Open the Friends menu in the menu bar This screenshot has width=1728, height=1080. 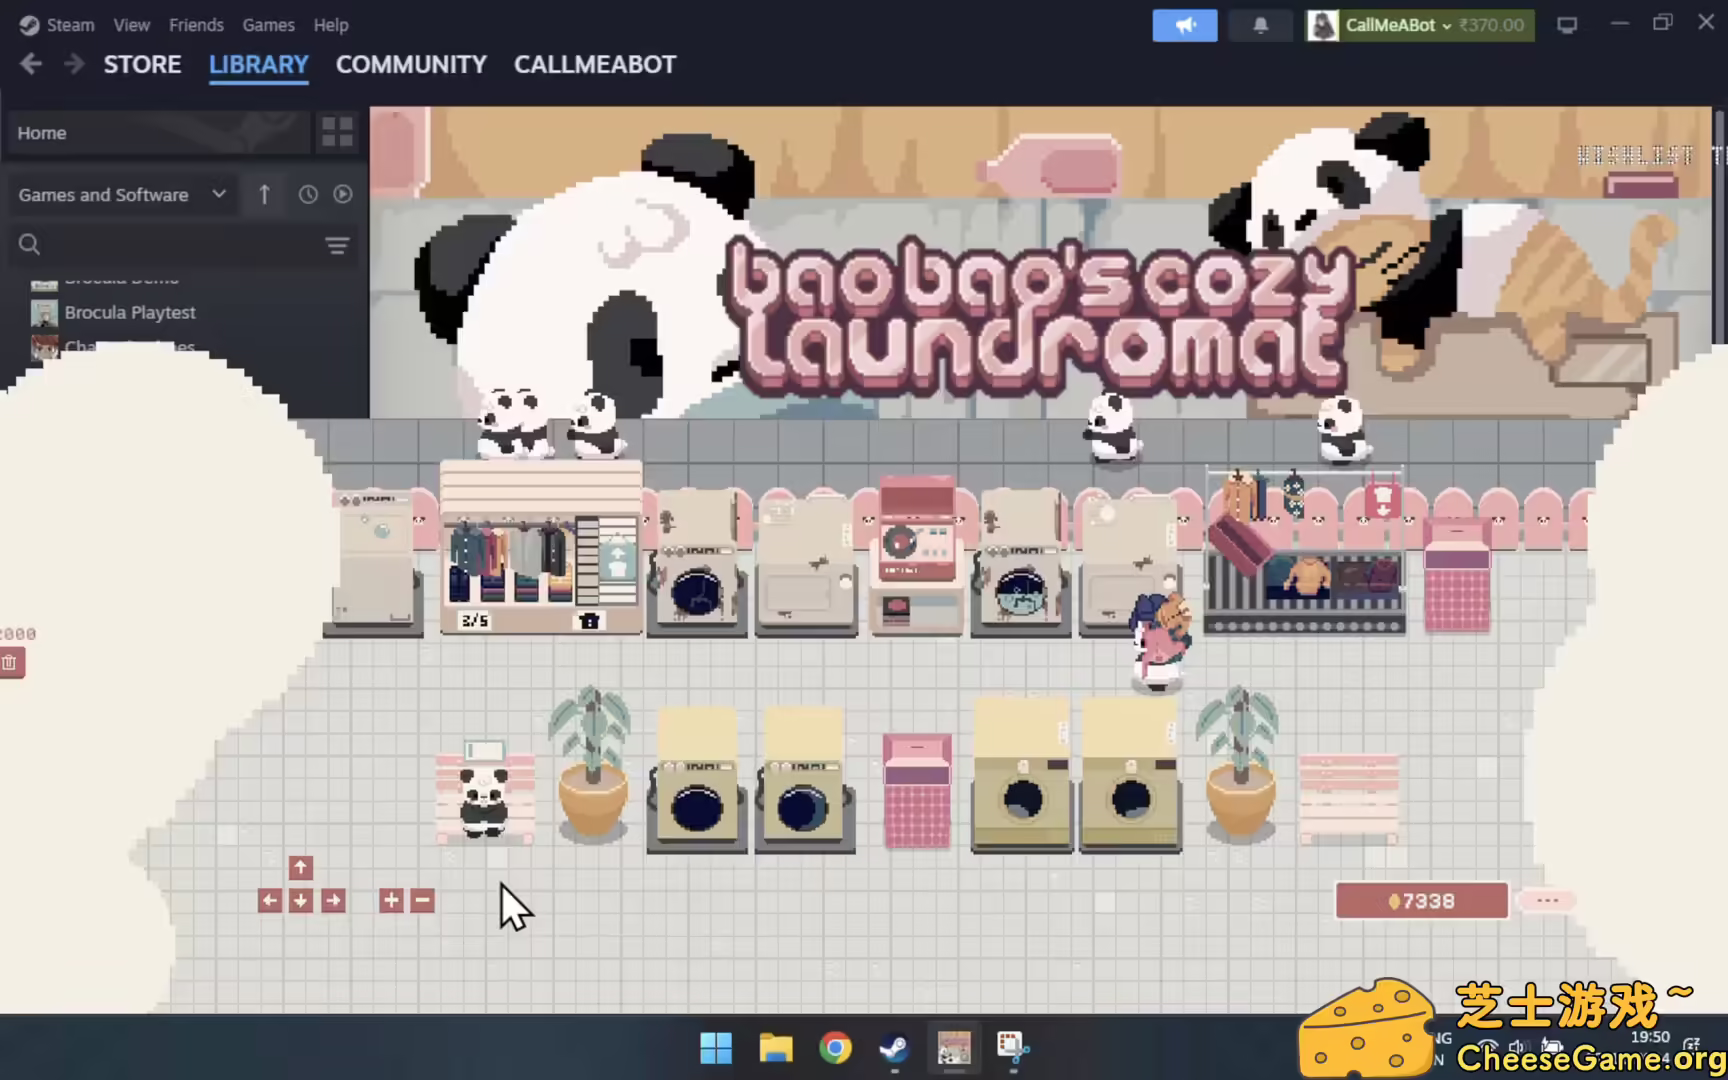tap(196, 24)
